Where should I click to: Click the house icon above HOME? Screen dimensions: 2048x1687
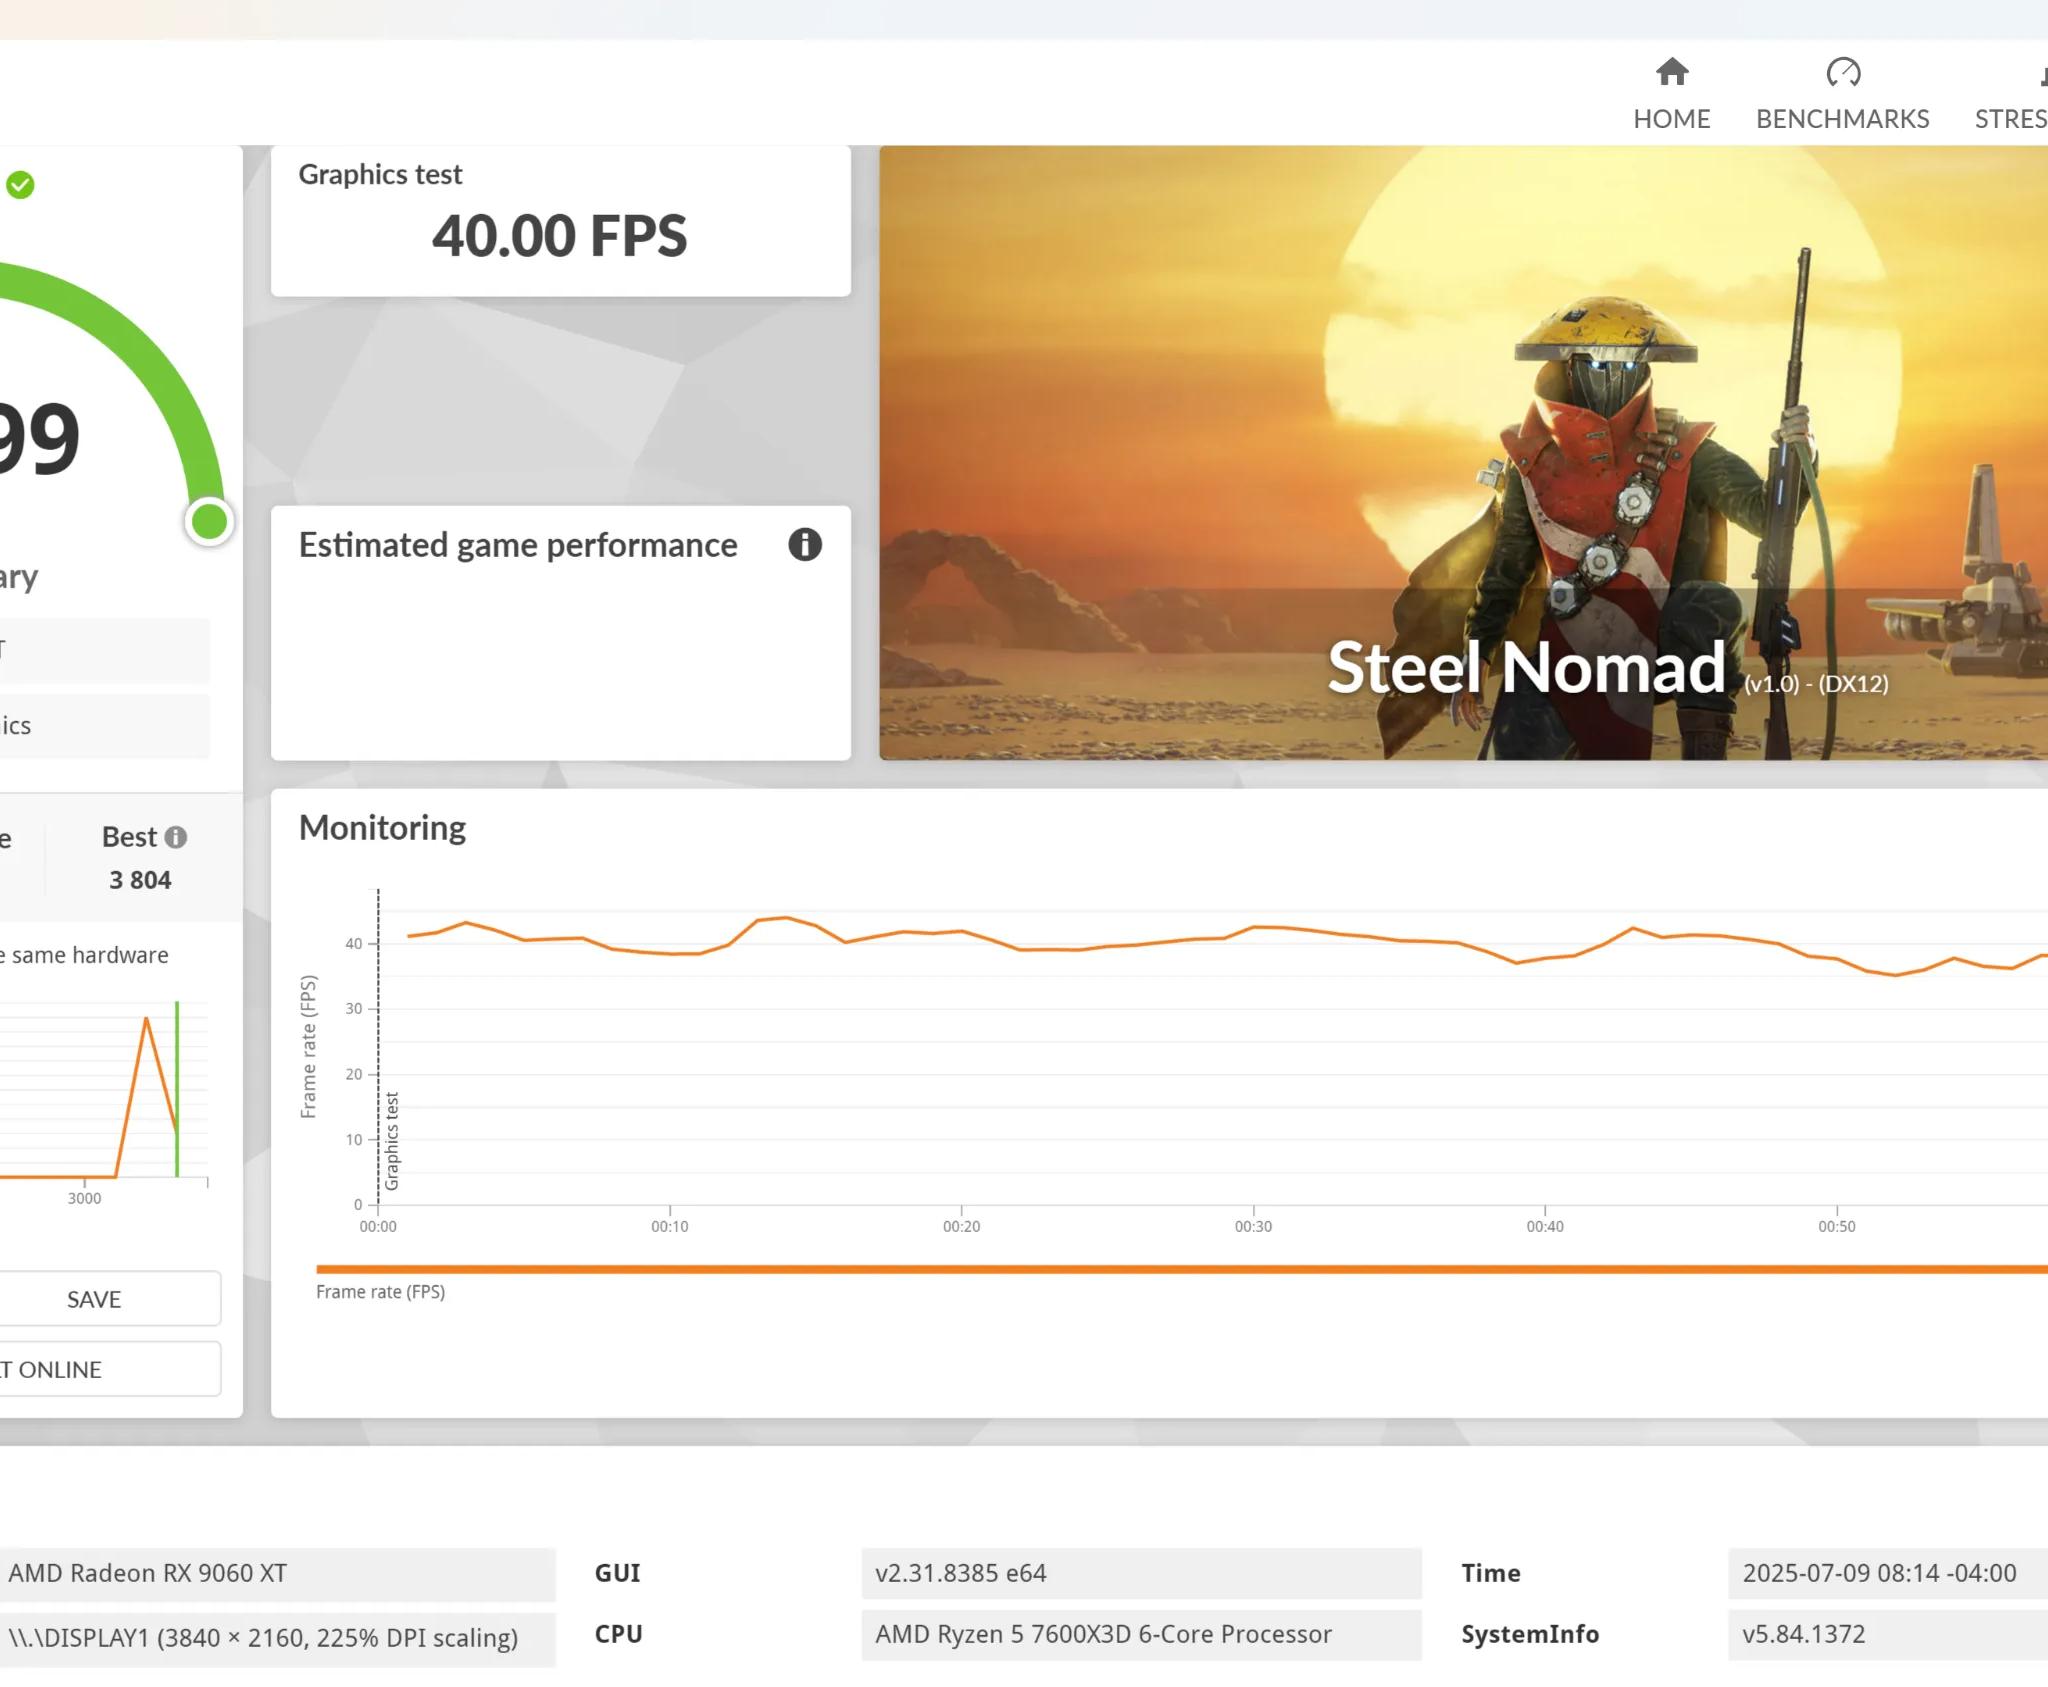(x=1672, y=72)
